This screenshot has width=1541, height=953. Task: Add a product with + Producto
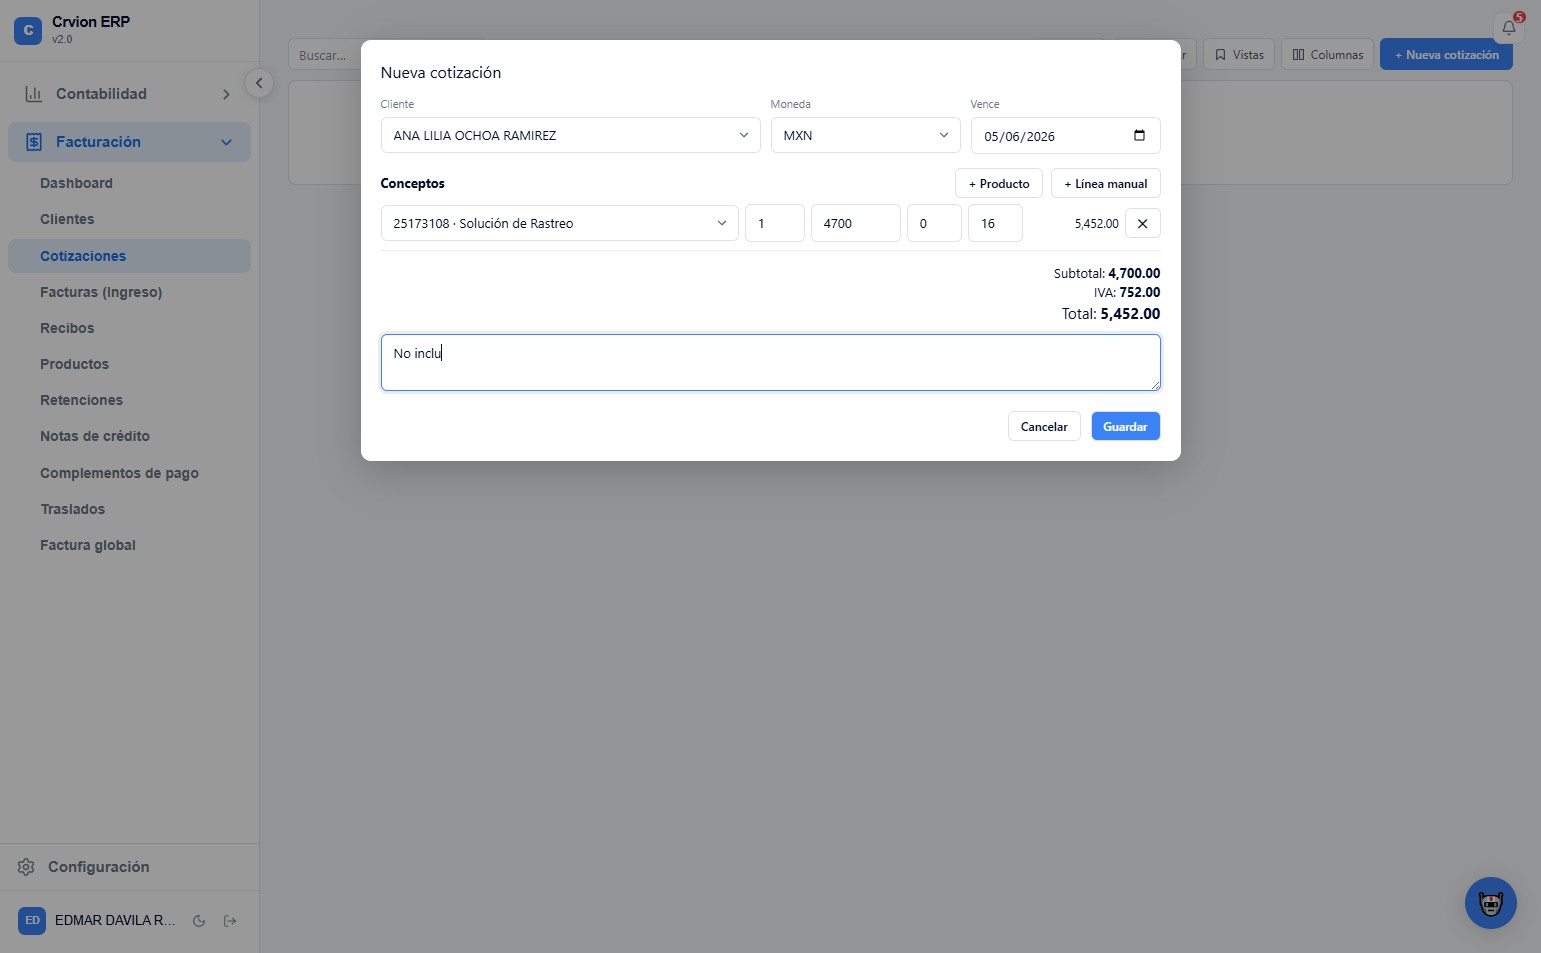(999, 184)
